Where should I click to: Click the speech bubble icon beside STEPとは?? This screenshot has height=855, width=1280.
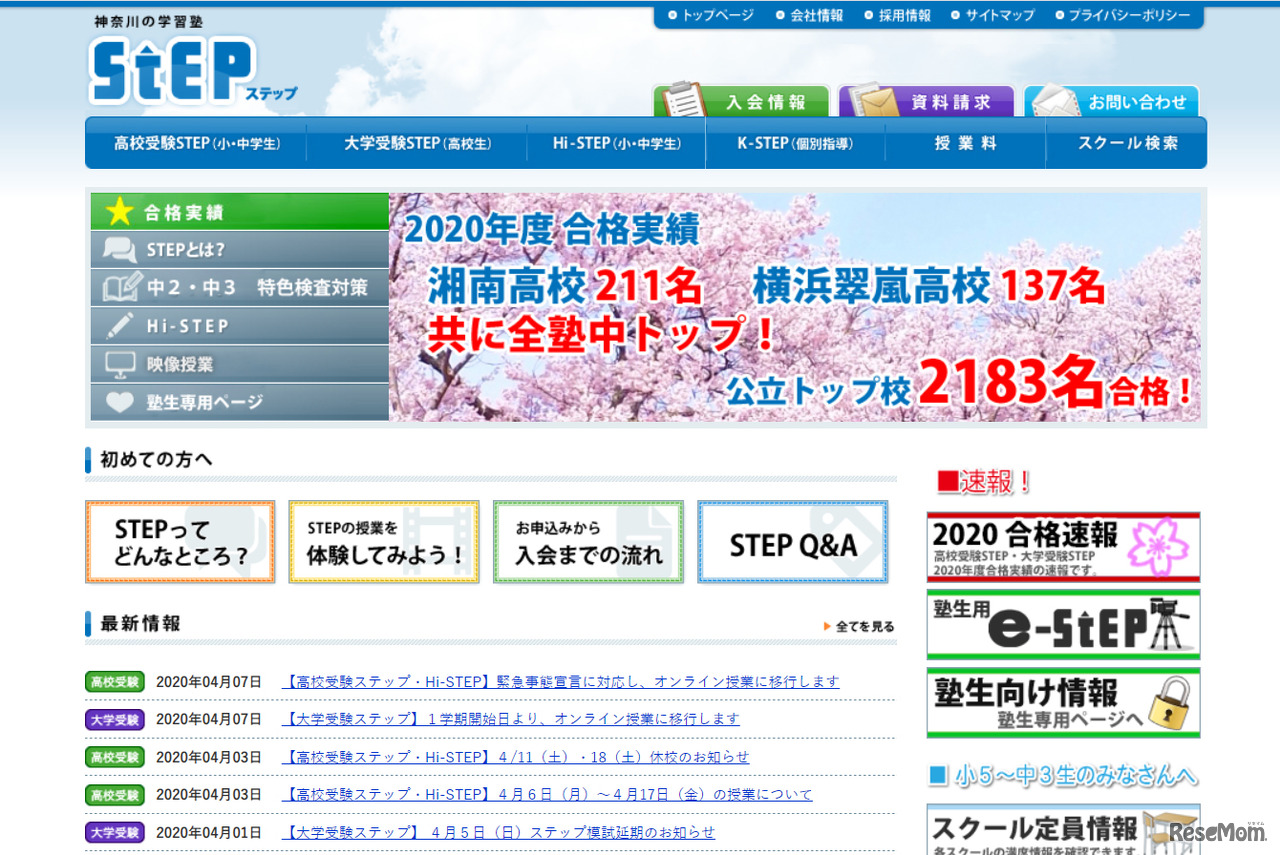(119, 249)
